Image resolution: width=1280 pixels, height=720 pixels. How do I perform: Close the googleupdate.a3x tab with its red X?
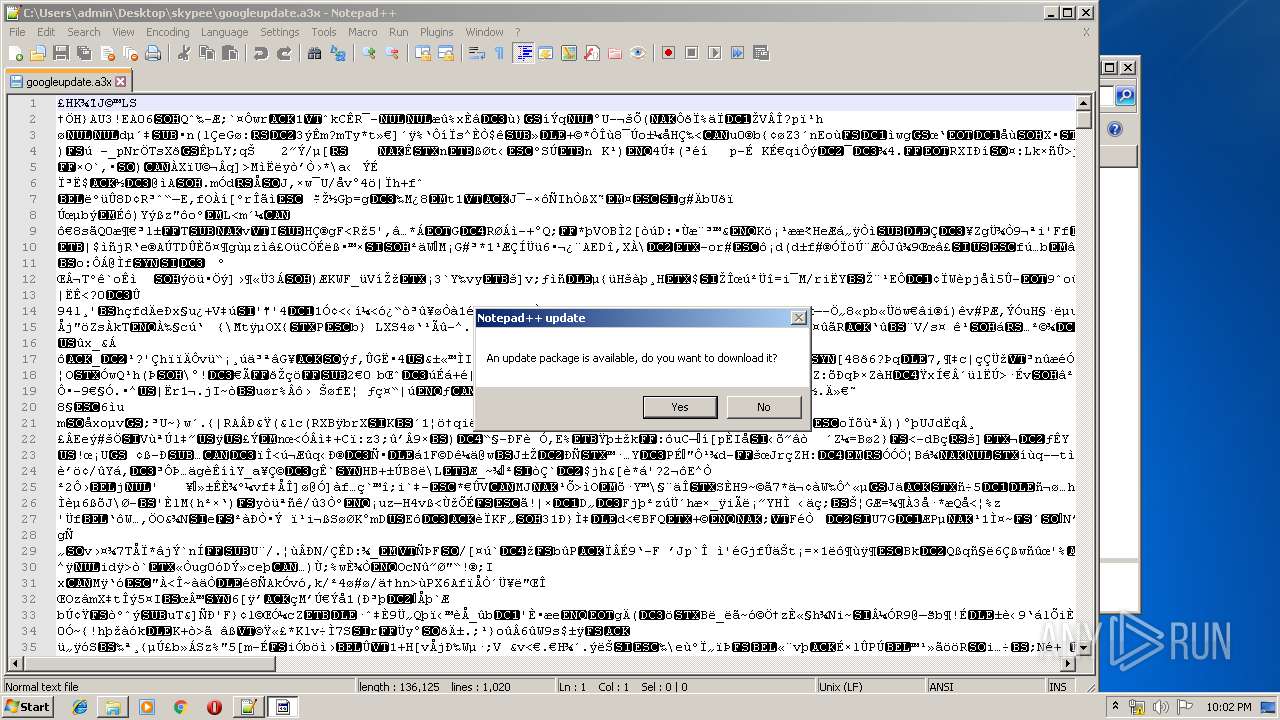pyautogui.click(x=121, y=82)
